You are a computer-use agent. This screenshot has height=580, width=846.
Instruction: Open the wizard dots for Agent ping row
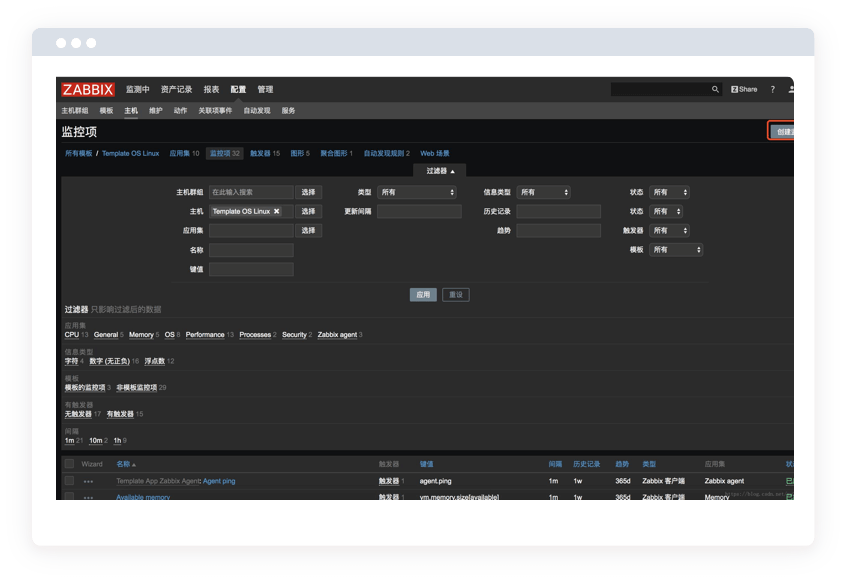pyautogui.click(x=88, y=481)
